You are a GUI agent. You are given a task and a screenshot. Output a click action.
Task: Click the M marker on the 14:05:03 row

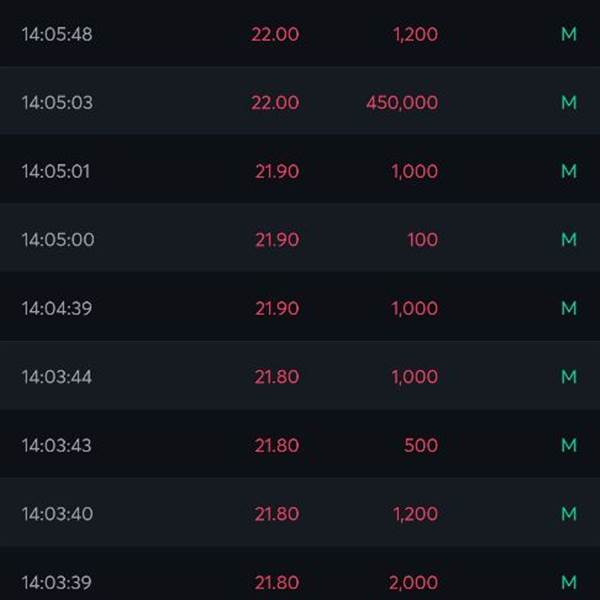(569, 103)
